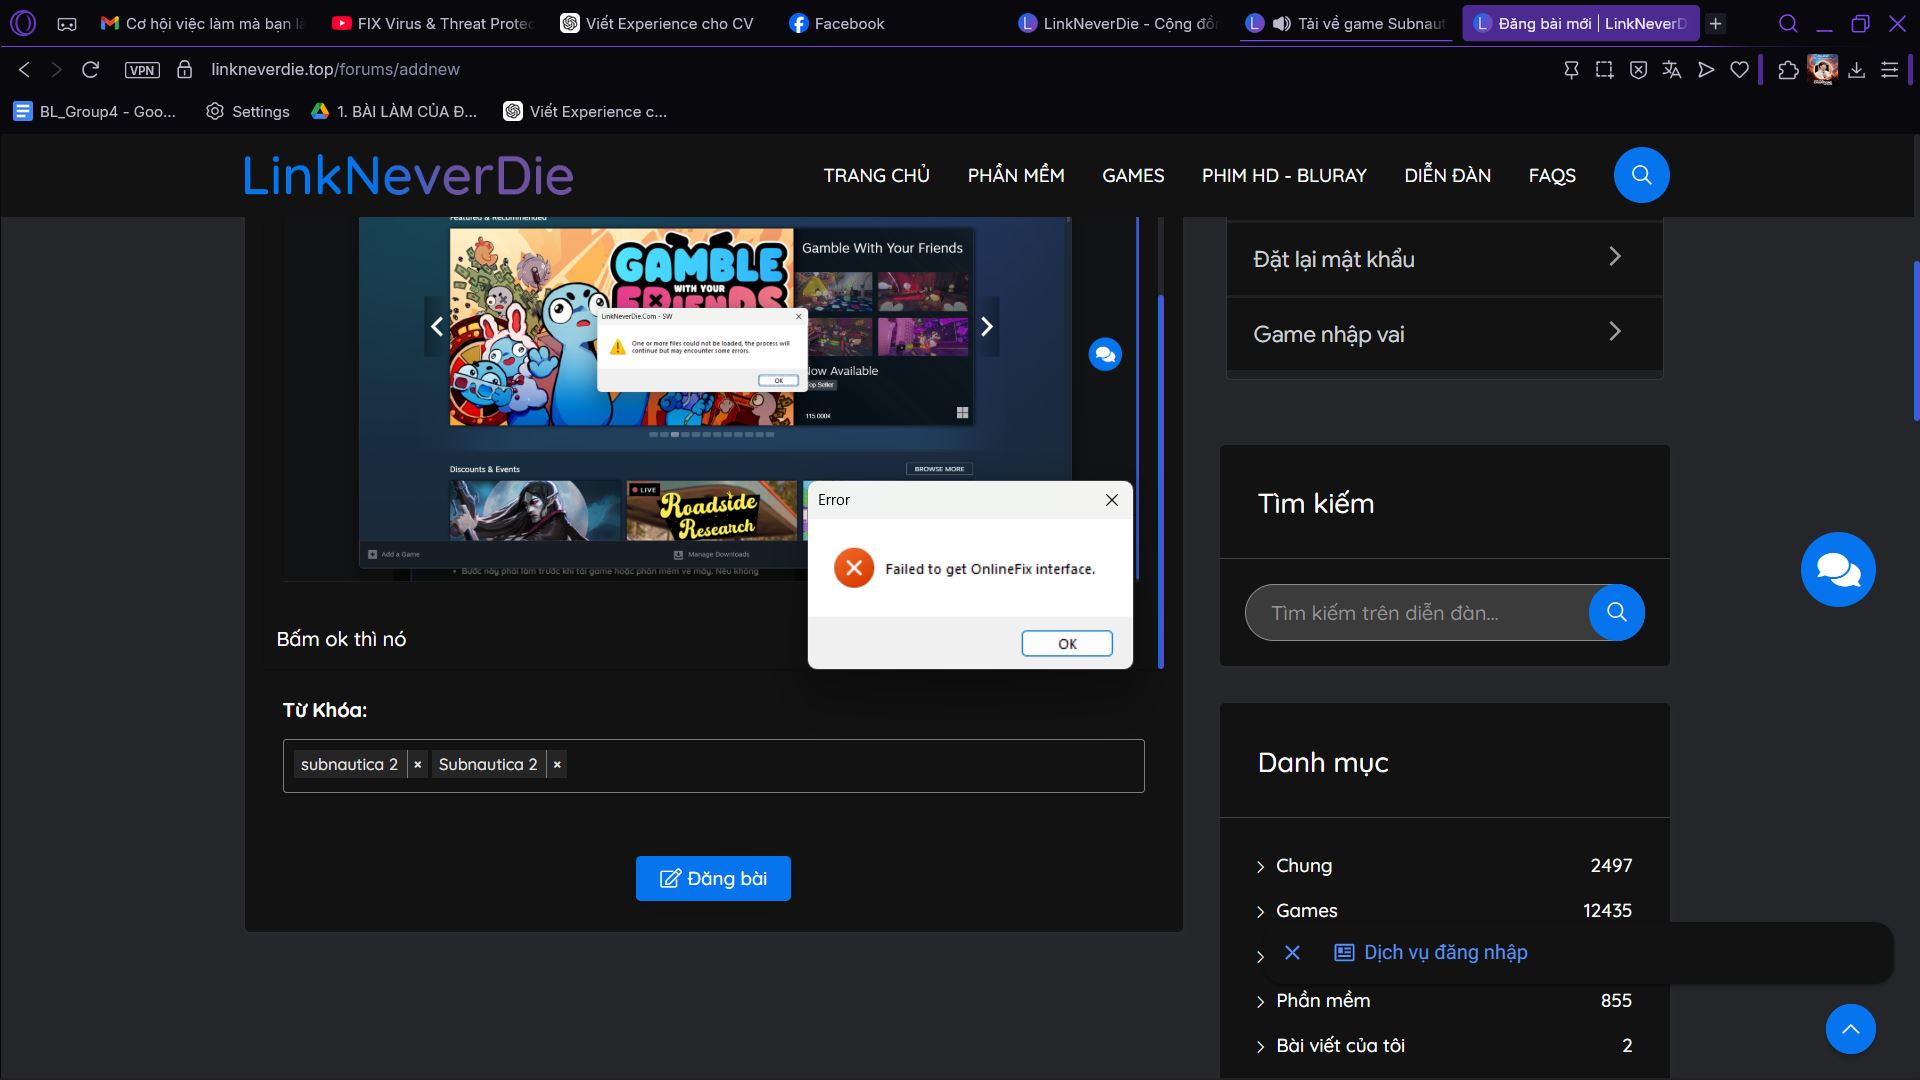The image size is (1920, 1080).
Task: Open the browser extensions cube icon
Action: pos(1788,69)
